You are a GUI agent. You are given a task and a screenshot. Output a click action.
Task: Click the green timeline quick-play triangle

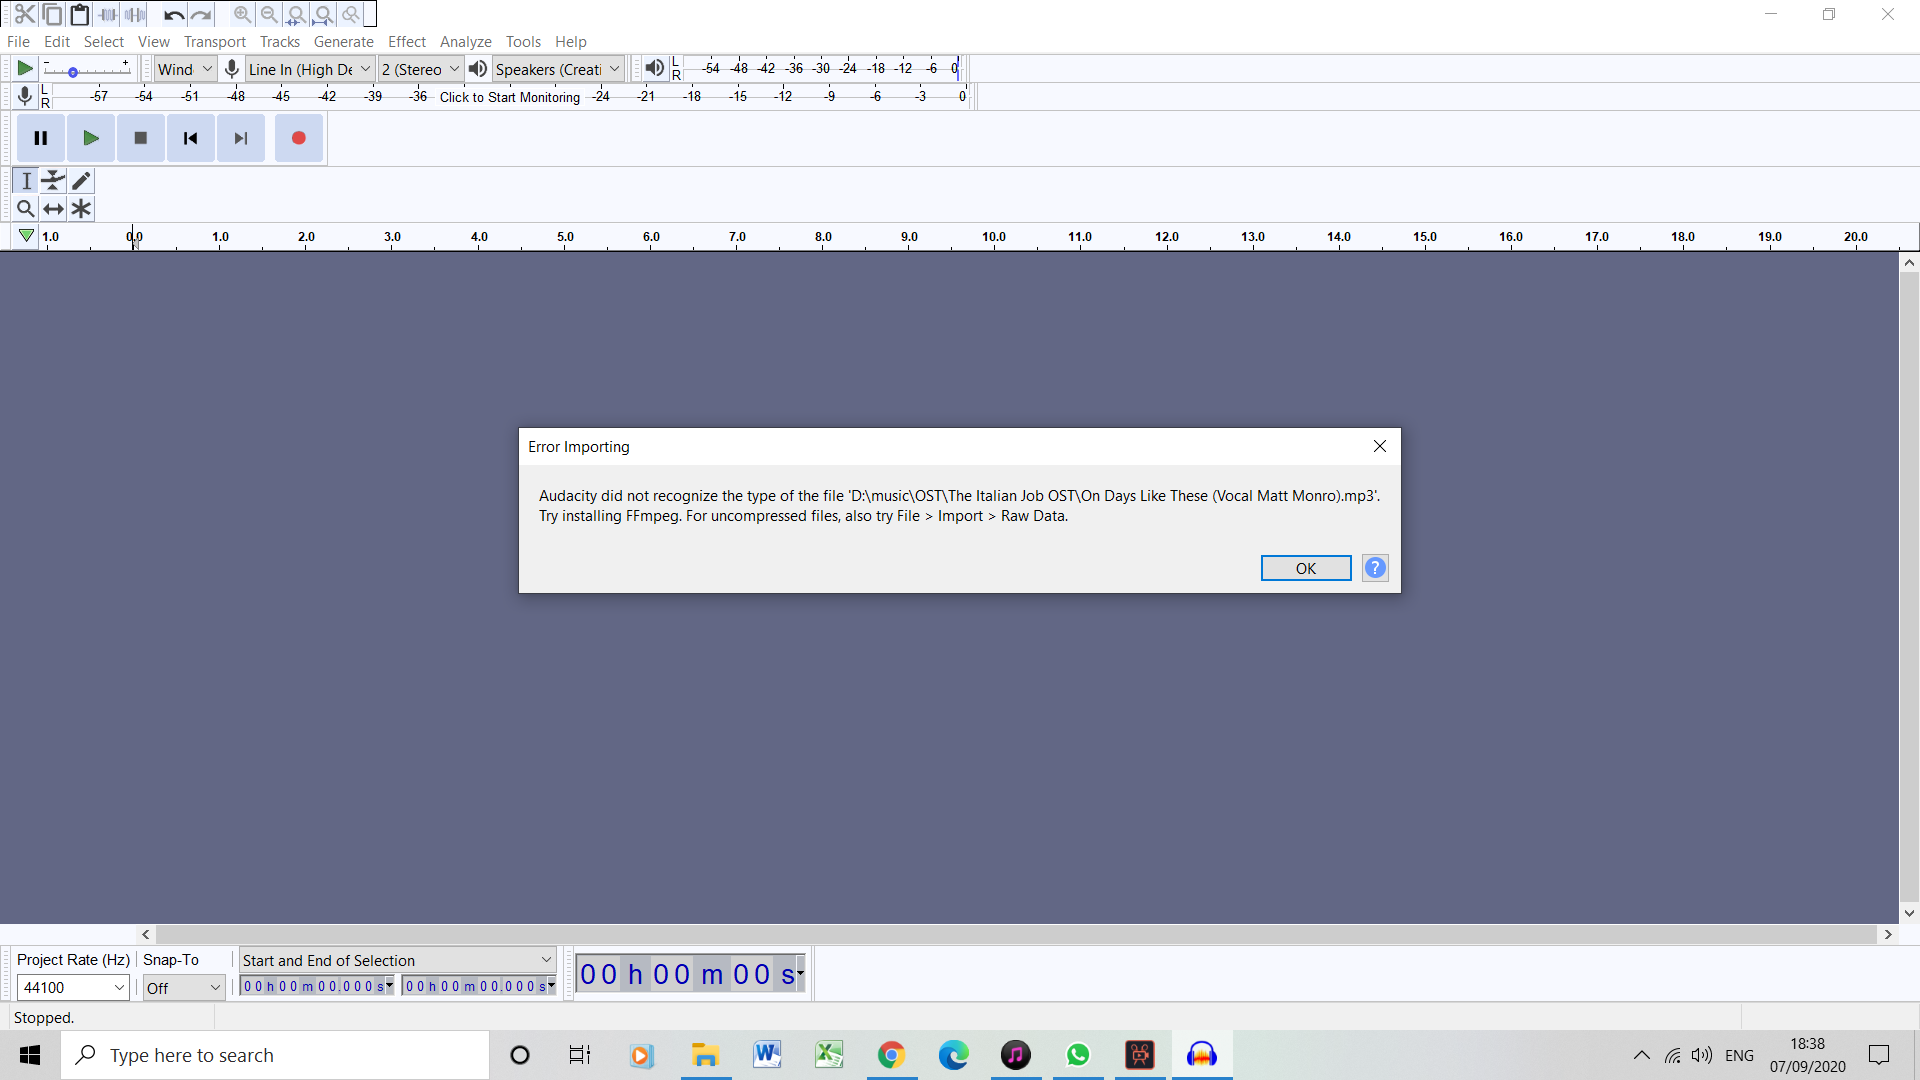coord(26,236)
